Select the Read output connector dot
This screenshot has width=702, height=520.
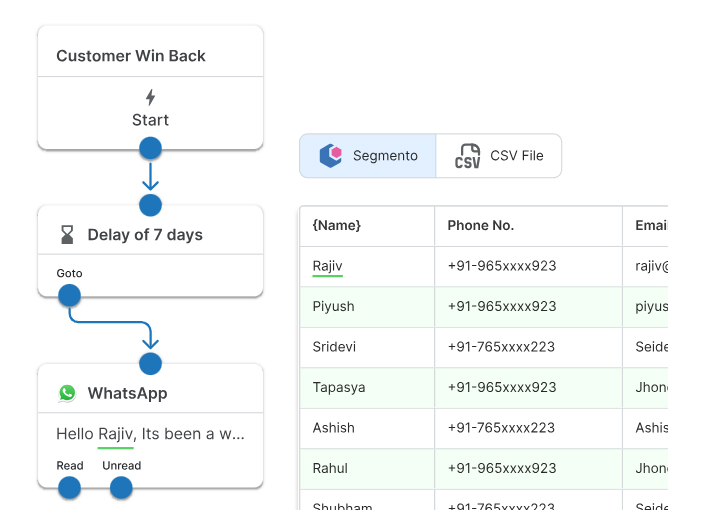coord(69,488)
